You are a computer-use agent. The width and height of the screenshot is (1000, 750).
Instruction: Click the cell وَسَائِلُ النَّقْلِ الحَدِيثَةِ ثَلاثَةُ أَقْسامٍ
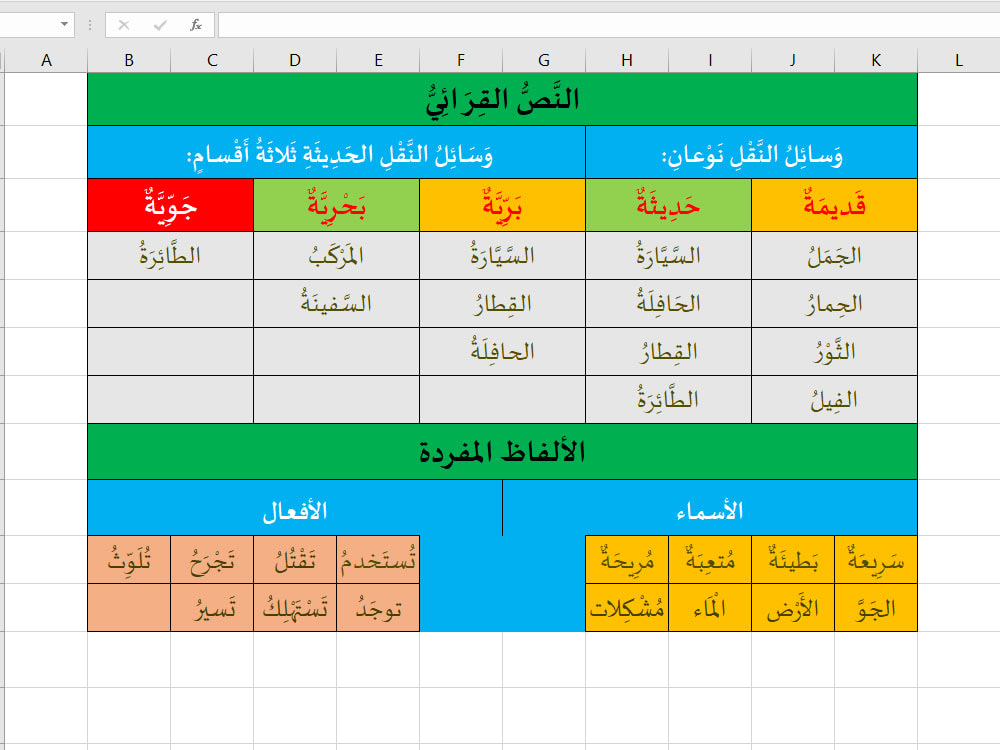[336, 152]
